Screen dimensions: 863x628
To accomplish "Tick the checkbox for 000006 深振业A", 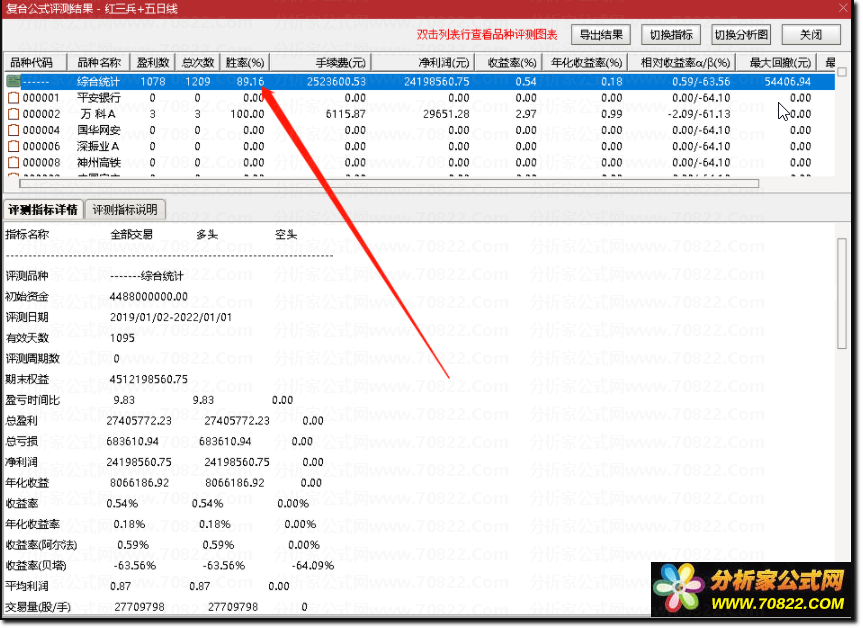I will click(13, 146).
